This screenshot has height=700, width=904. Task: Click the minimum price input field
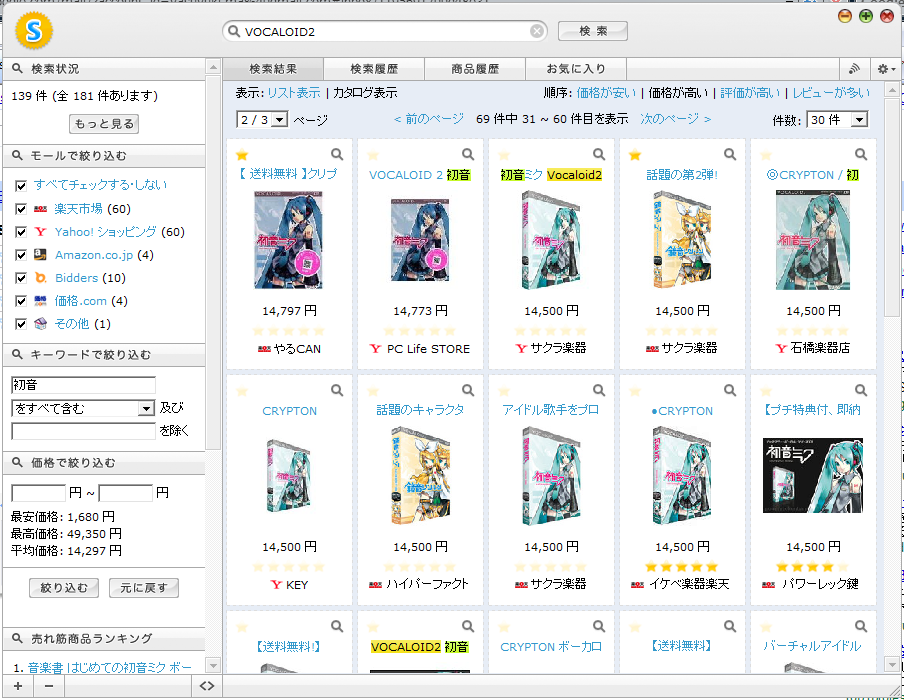pos(39,493)
